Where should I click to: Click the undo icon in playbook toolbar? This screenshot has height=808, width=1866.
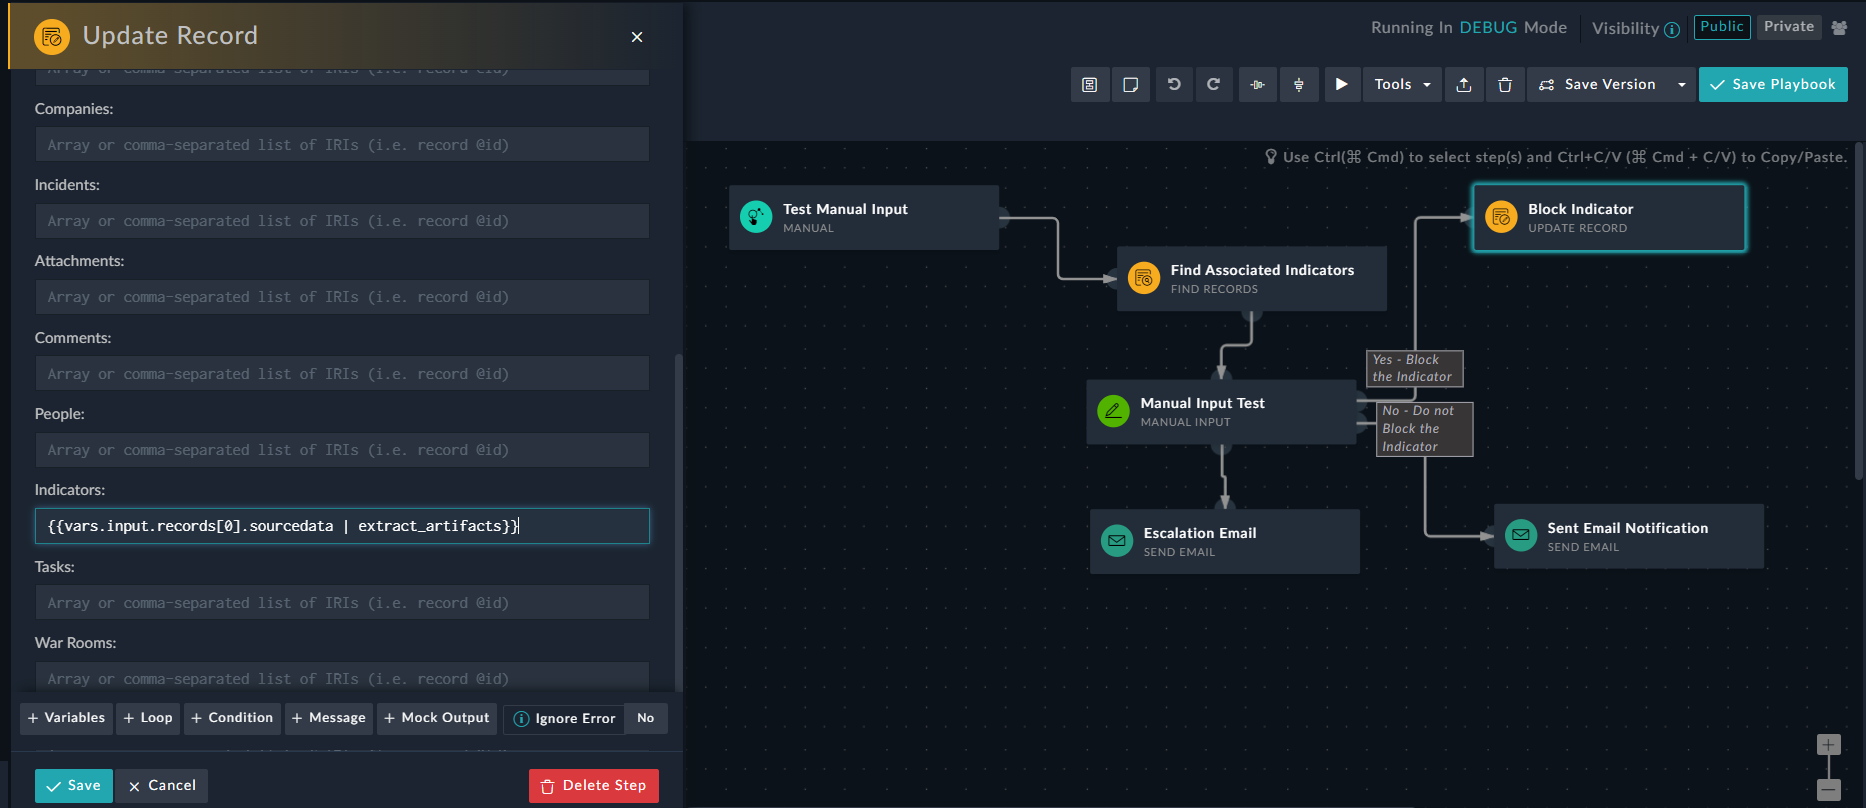coord(1174,85)
